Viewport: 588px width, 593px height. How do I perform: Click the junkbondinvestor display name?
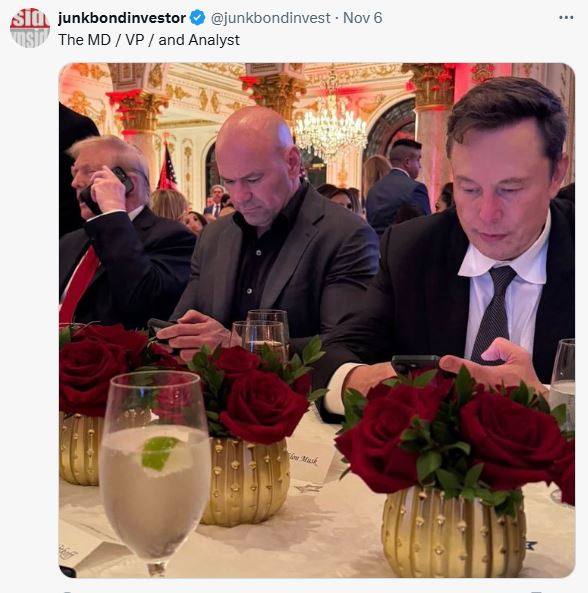pos(122,18)
